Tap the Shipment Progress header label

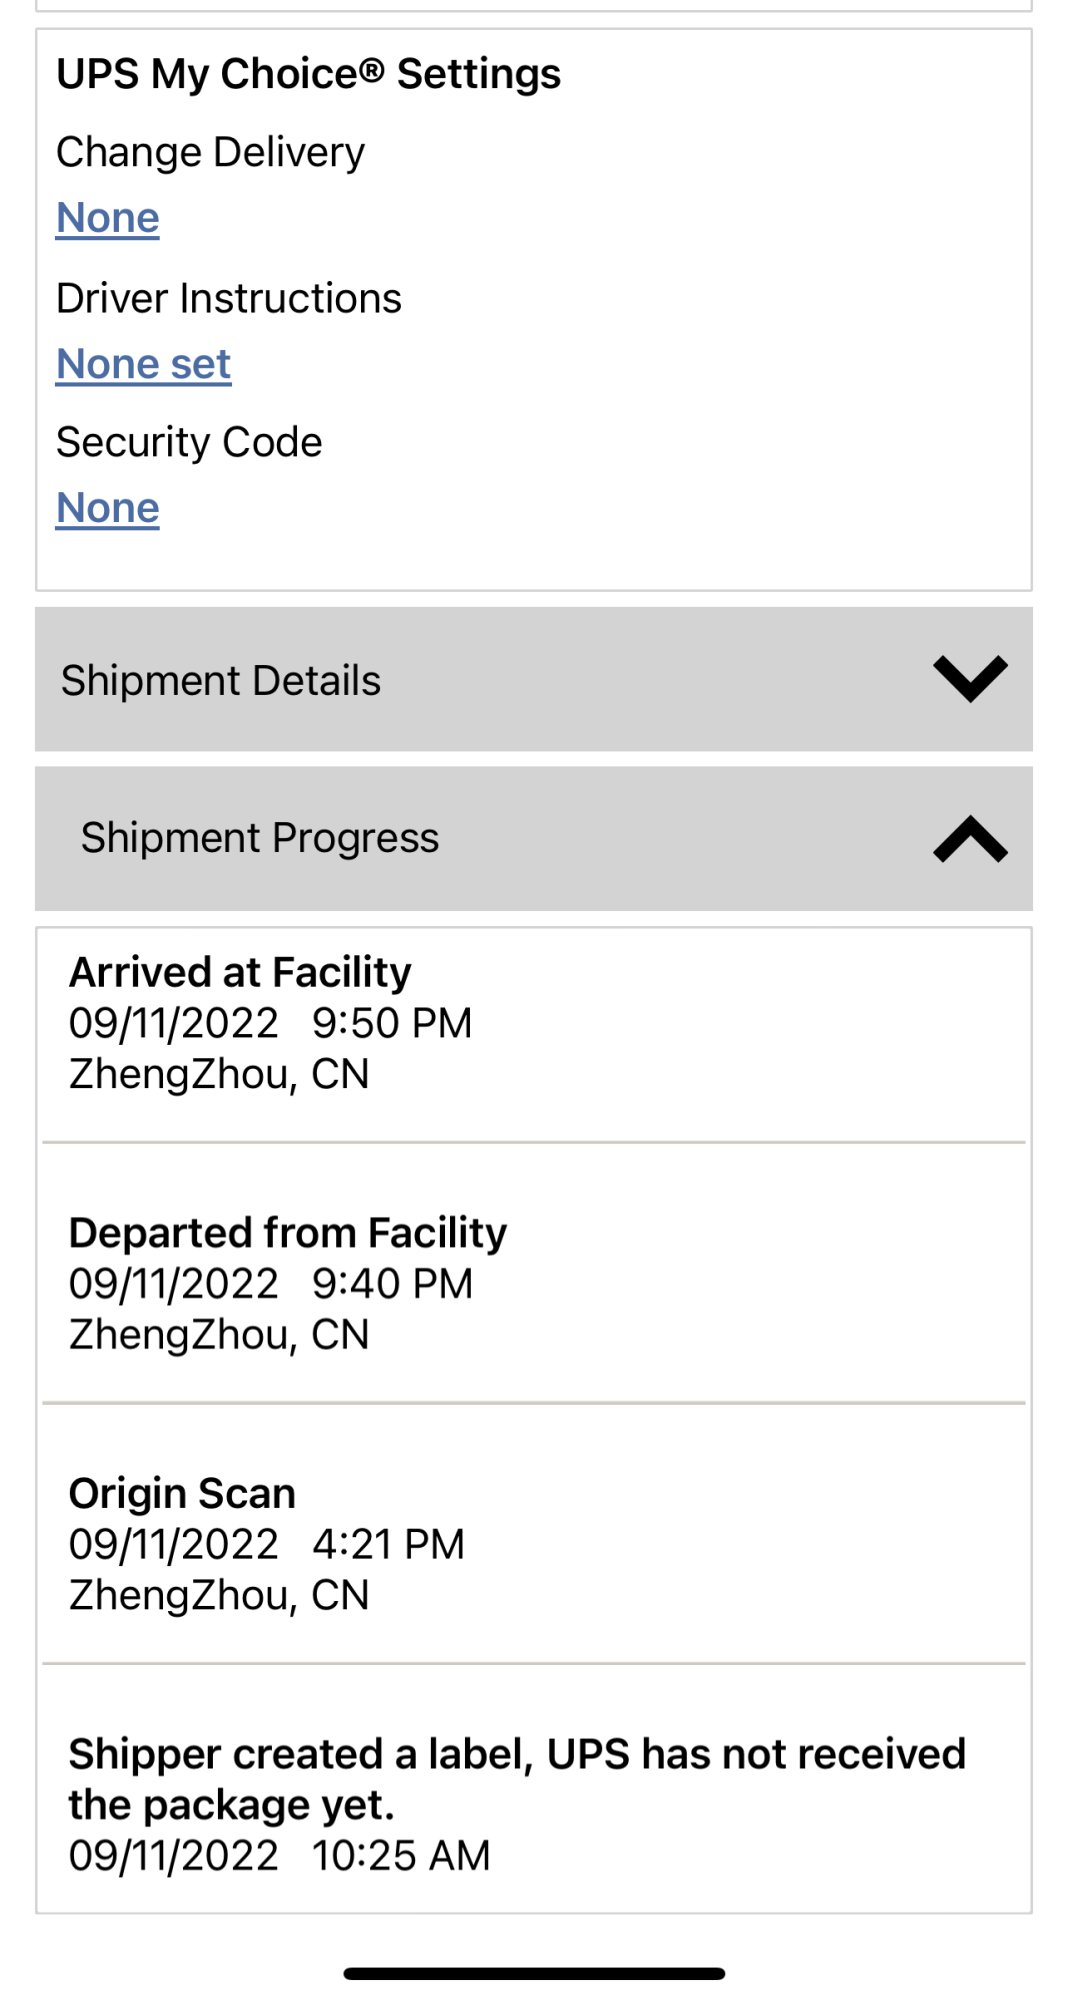[260, 838]
